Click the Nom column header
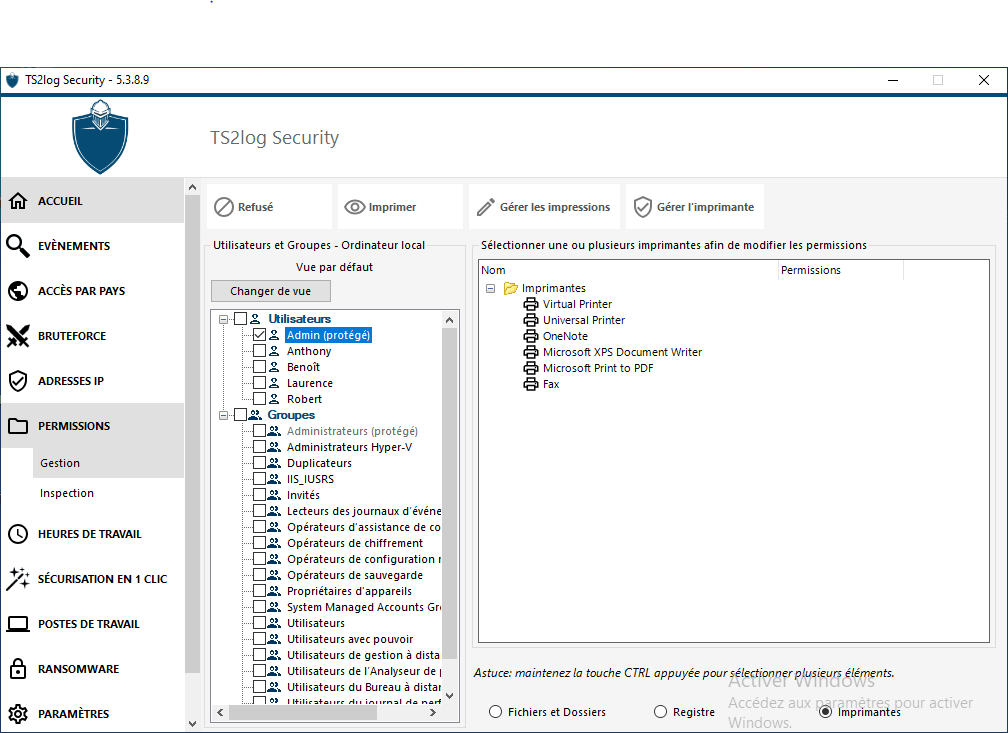1008x733 pixels. [x=629, y=270]
